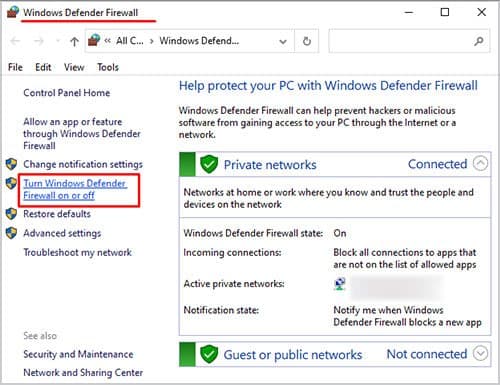This screenshot has width=500, height=385.
Task: Click the 'Incoming connections:' label
Action: [x=232, y=252]
